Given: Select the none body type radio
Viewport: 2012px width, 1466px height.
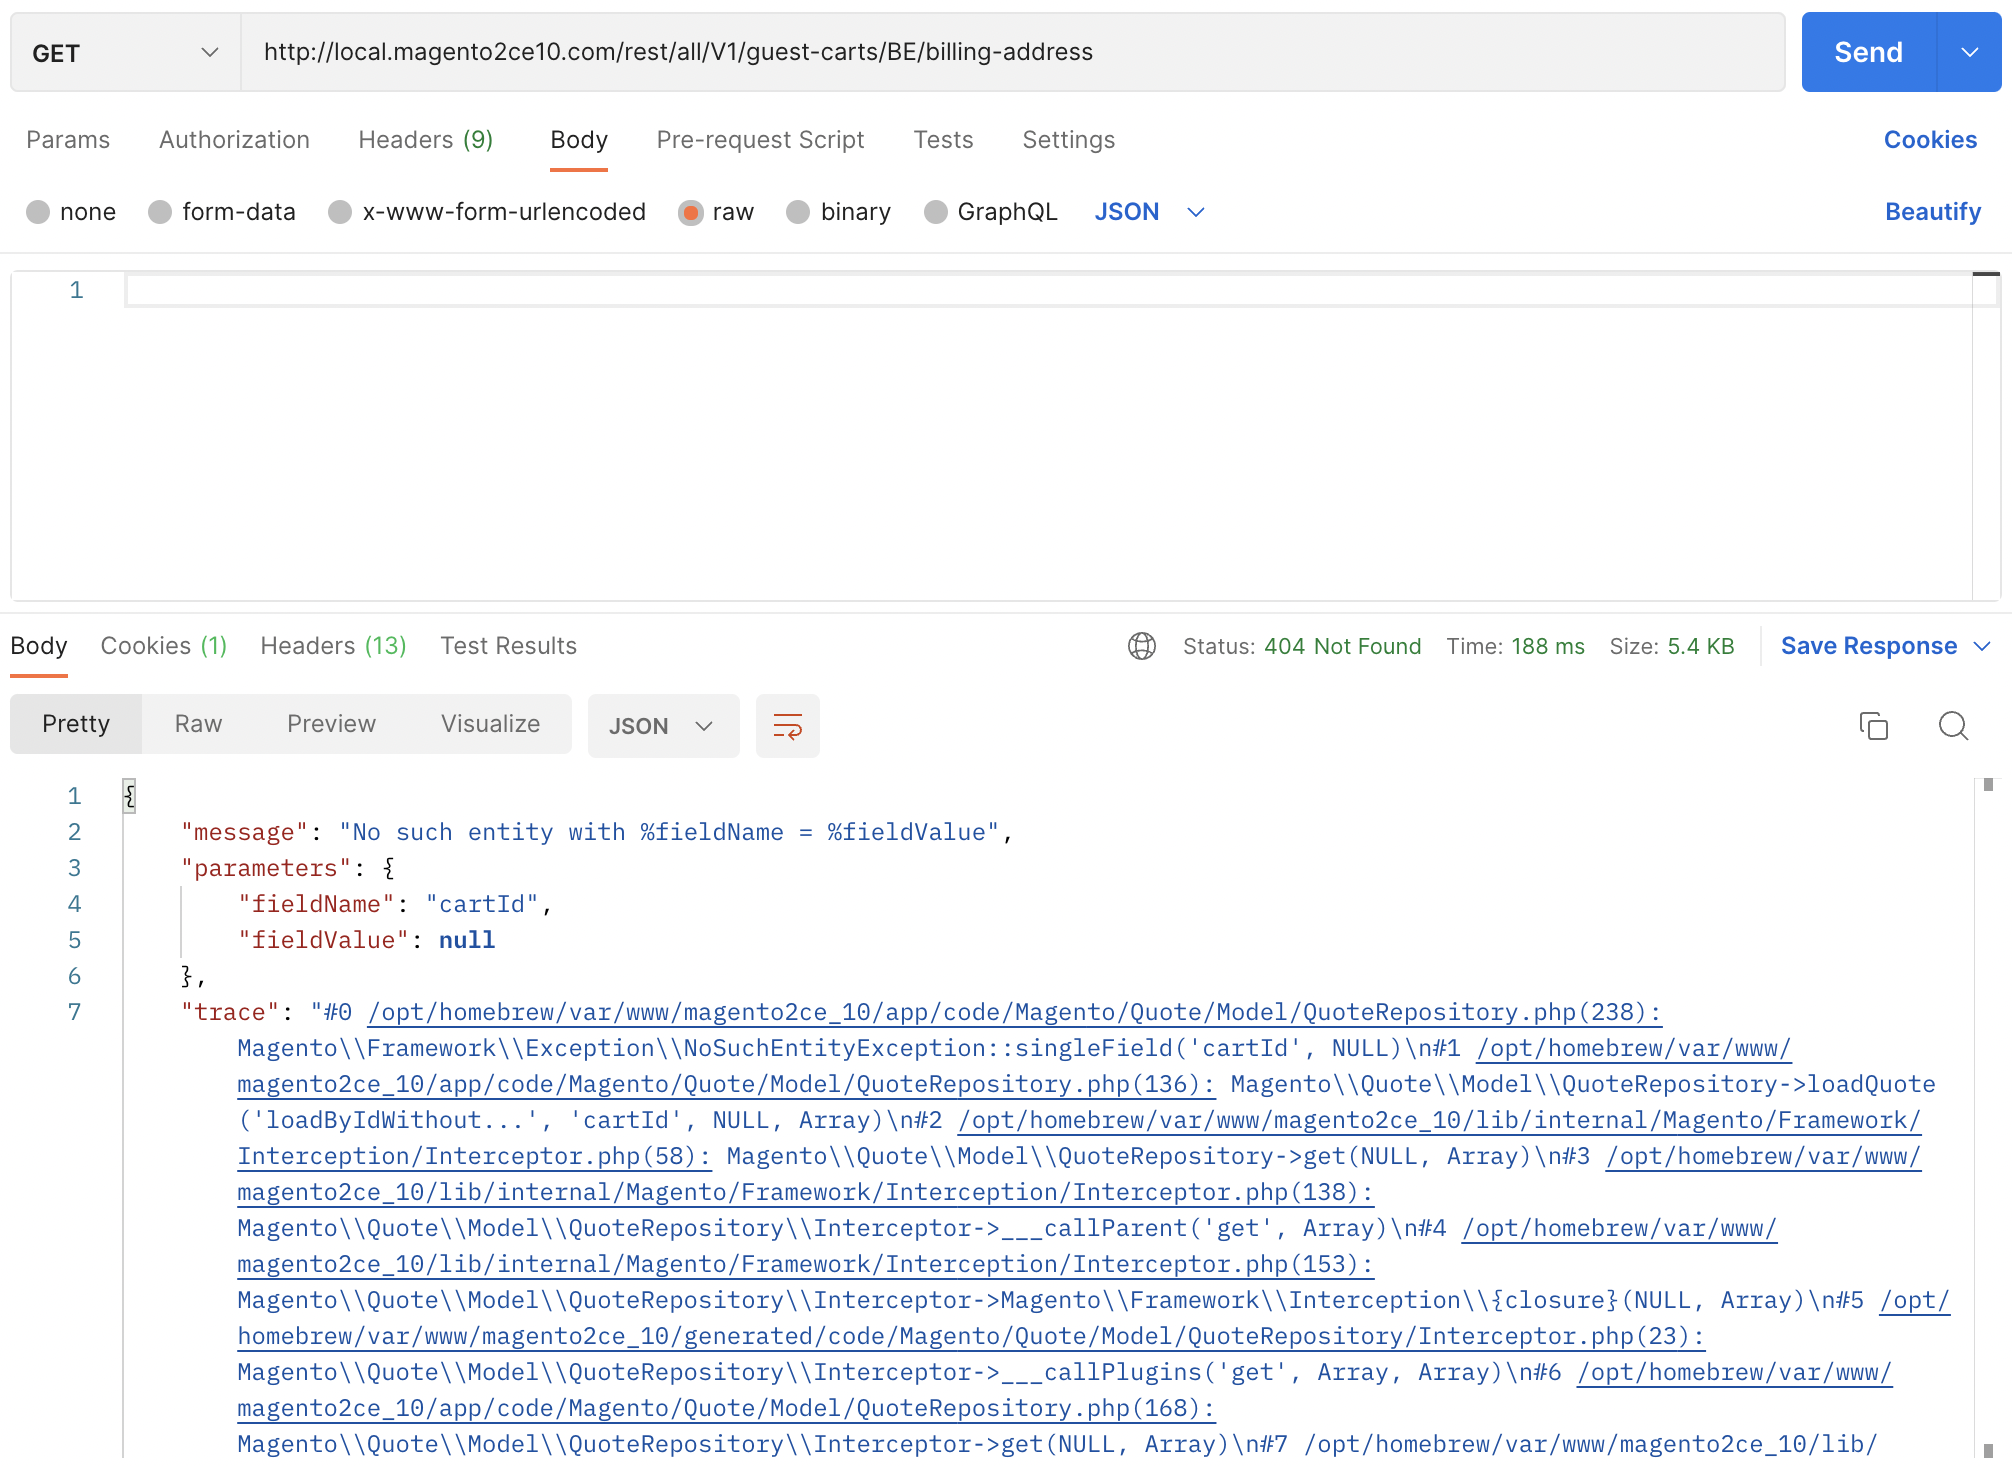Looking at the screenshot, I should pos(38,212).
